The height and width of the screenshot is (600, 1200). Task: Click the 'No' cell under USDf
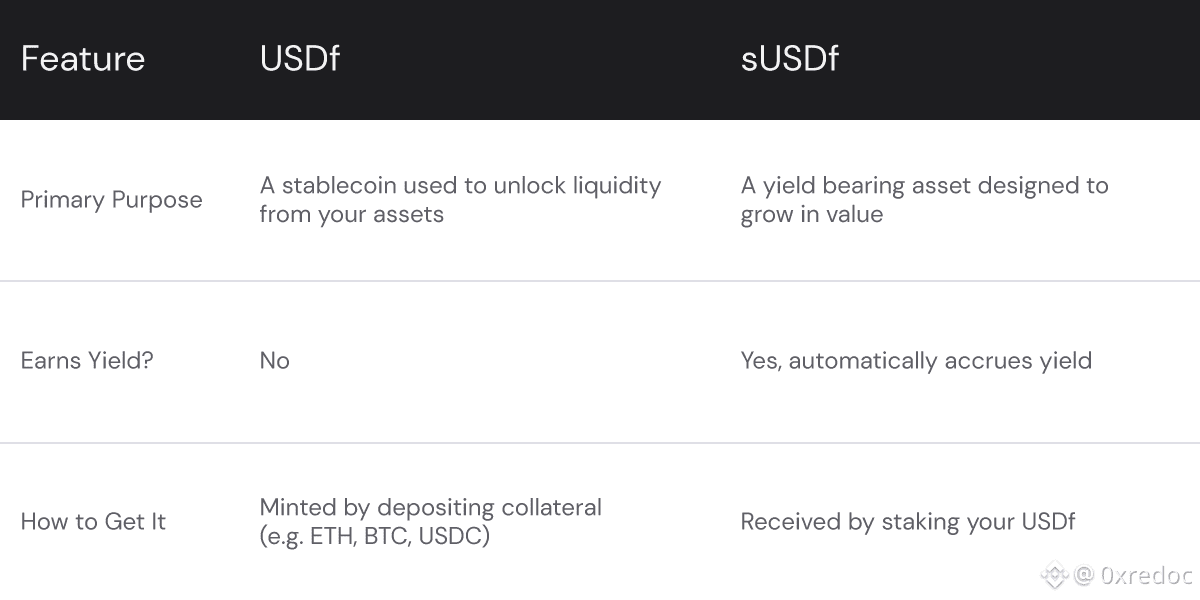pos(274,361)
